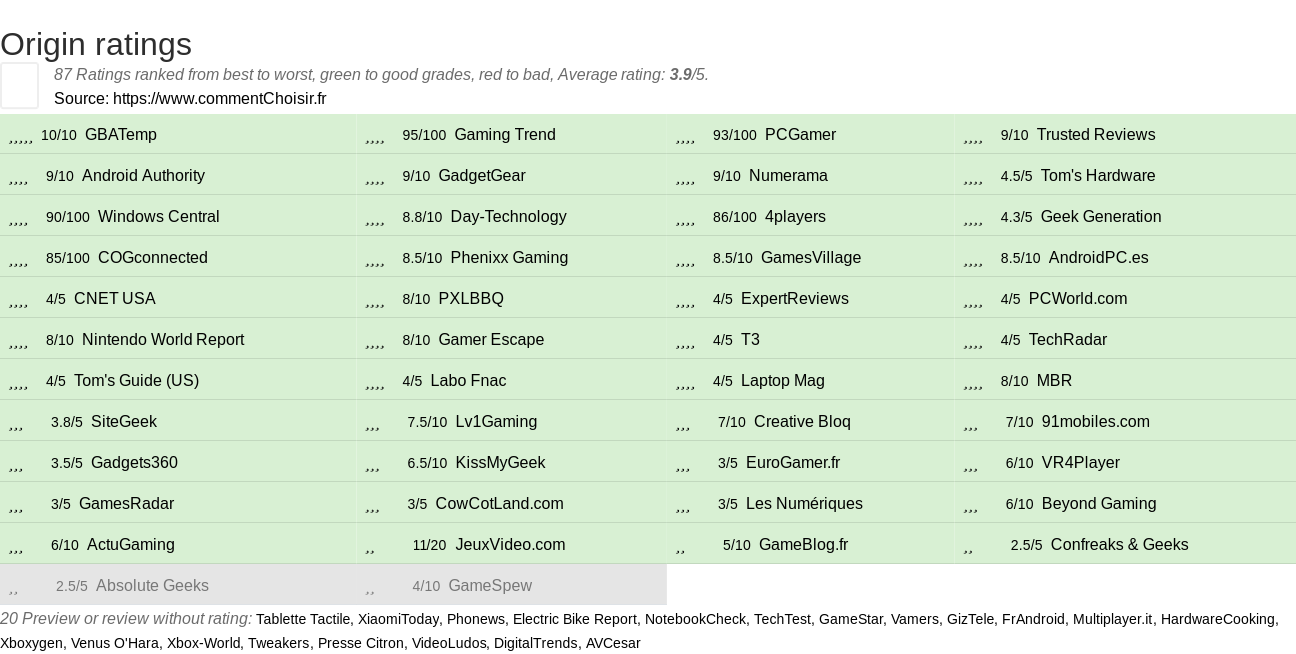This screenshot has width=1296, height=654.
Task: Open the Laptop Mag review
Action: (783, 381)
